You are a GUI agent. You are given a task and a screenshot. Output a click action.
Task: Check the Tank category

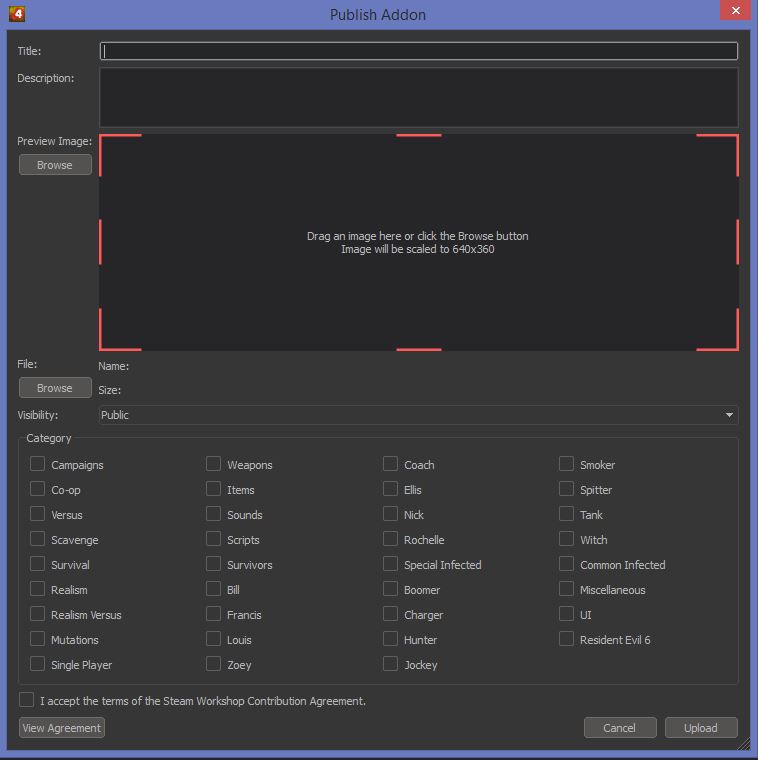(x=566, y=514)
